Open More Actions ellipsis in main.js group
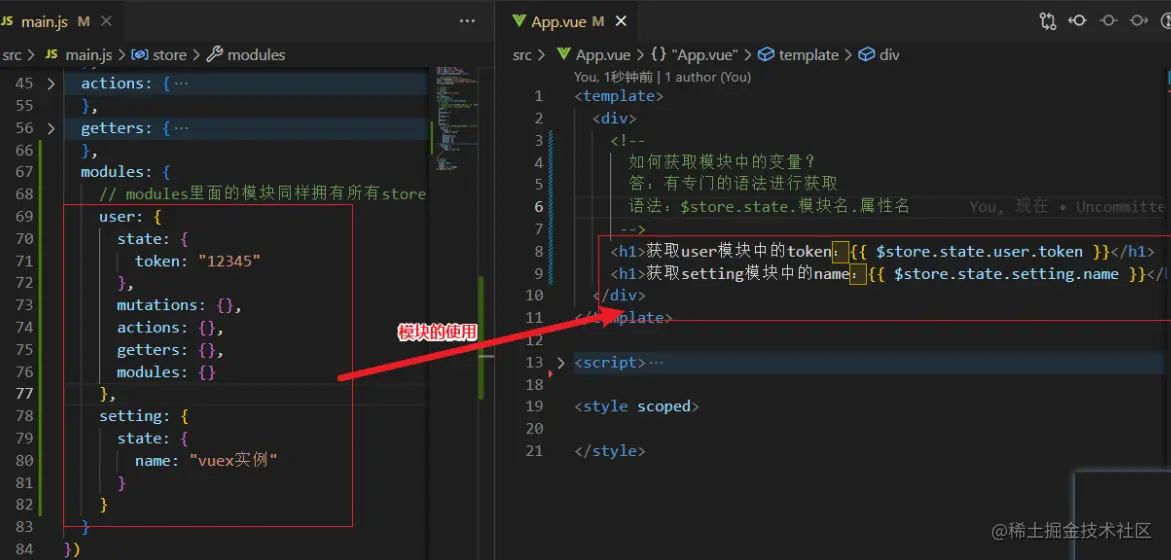 pyautogui.click(x=468, y=22)
